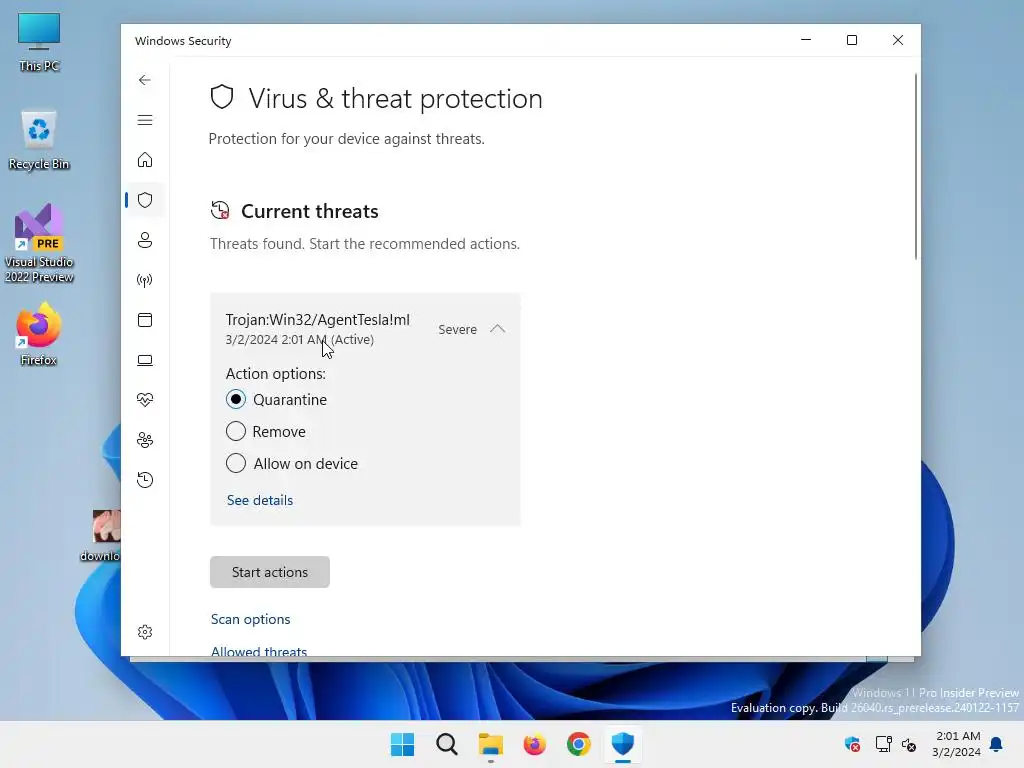Open Scan options link
Image resolution: width=1024 pixels, height=768 pixels.
pyautogui.click(x=251, y=619)
